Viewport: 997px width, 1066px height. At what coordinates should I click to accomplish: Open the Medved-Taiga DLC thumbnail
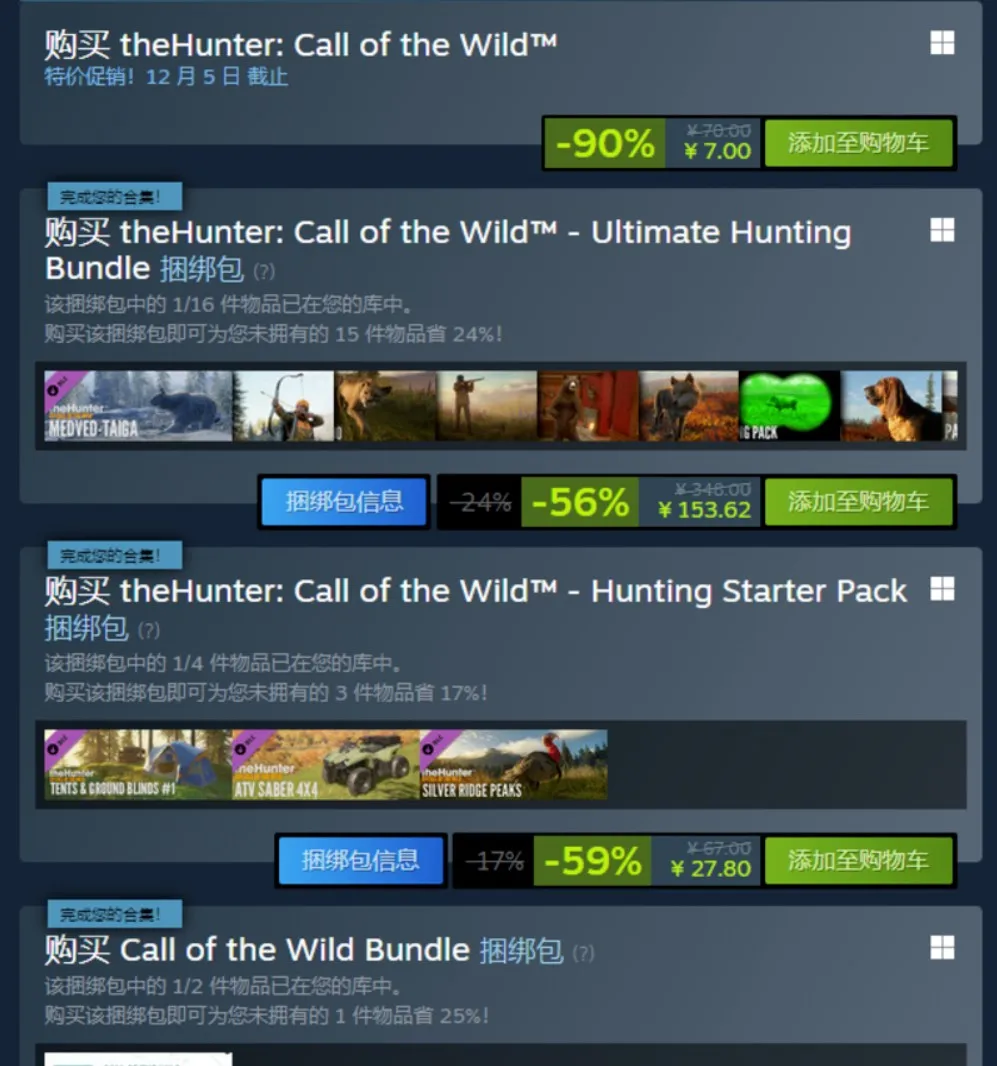138,406
